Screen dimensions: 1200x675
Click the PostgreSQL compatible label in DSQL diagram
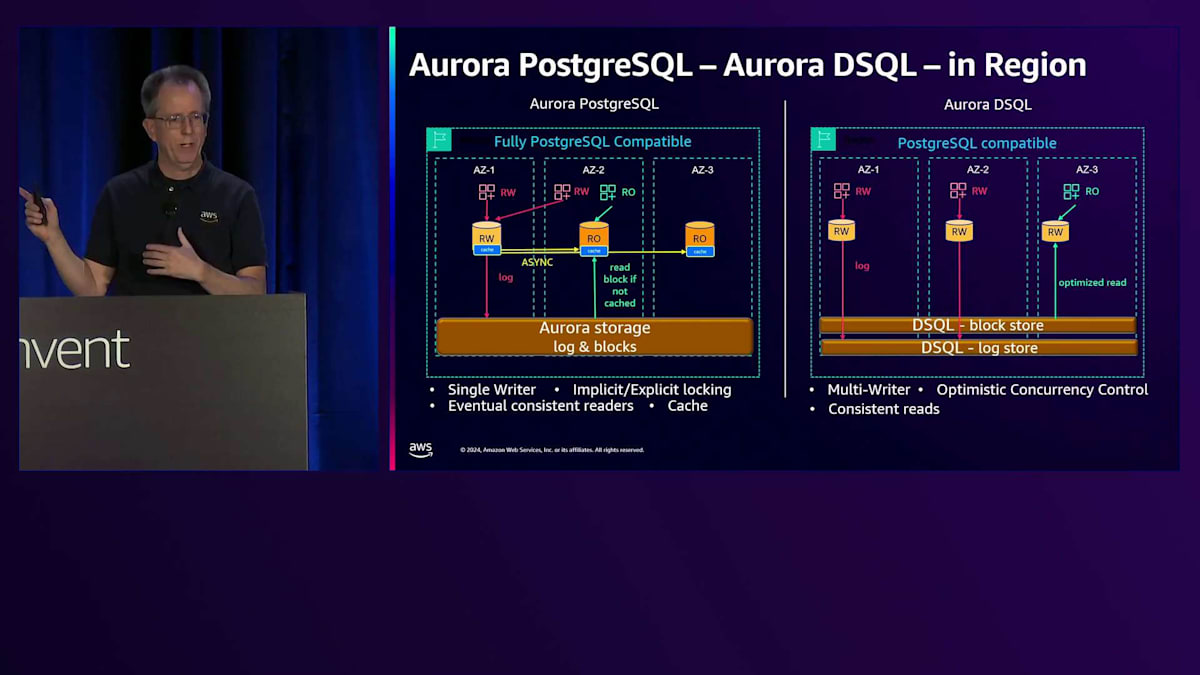(x=977, y=143)
